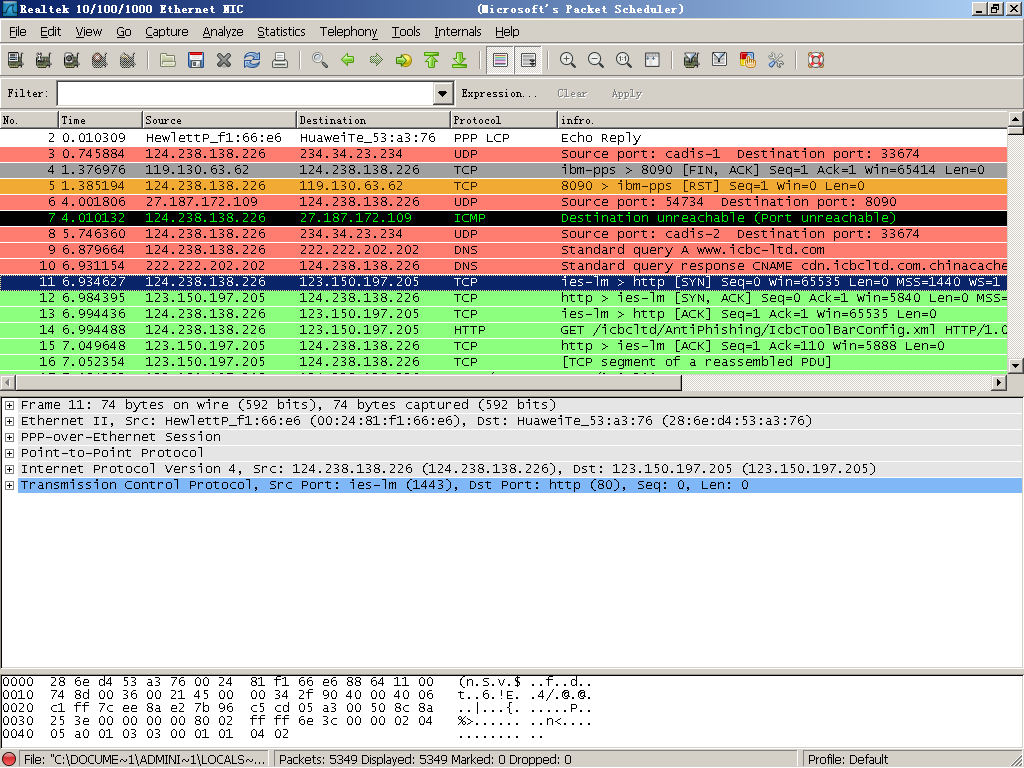Reset zoom to normal size
Screen dimensions: 1024x768
point(624,60)
